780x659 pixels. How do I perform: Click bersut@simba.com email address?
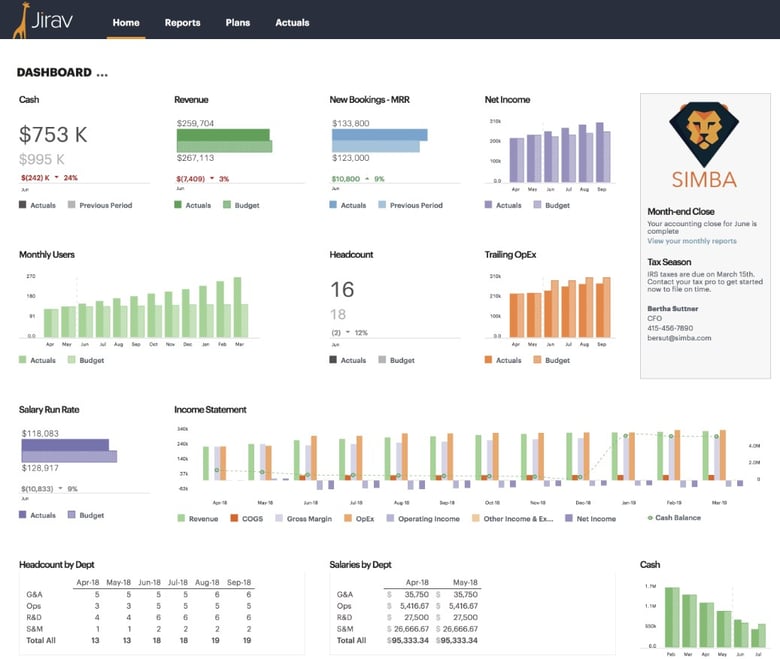[679, 338]
